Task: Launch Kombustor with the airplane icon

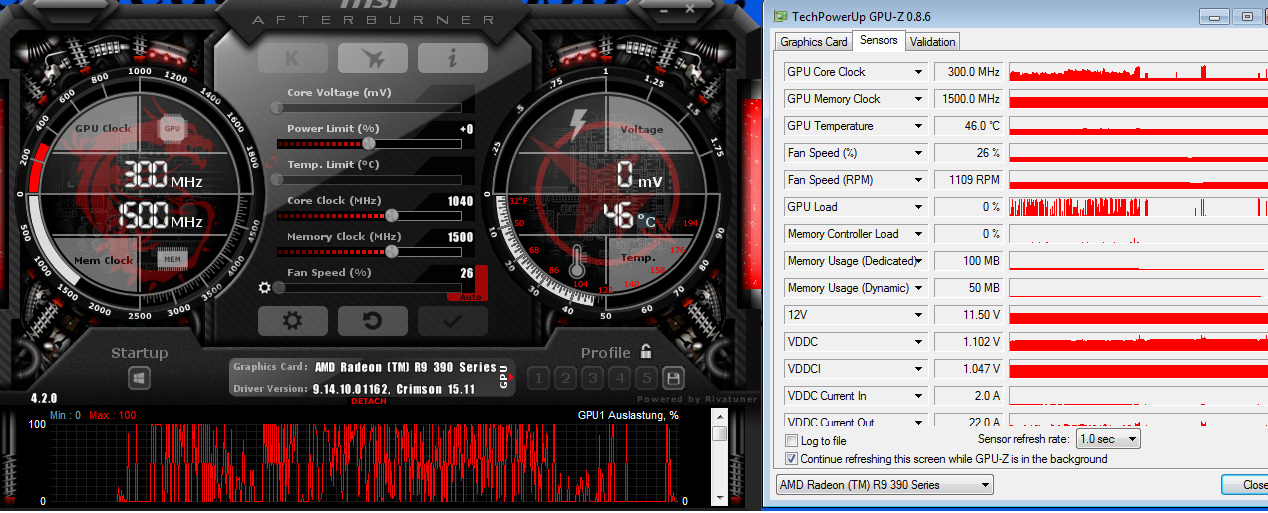Action: click(x=372, y=57)
